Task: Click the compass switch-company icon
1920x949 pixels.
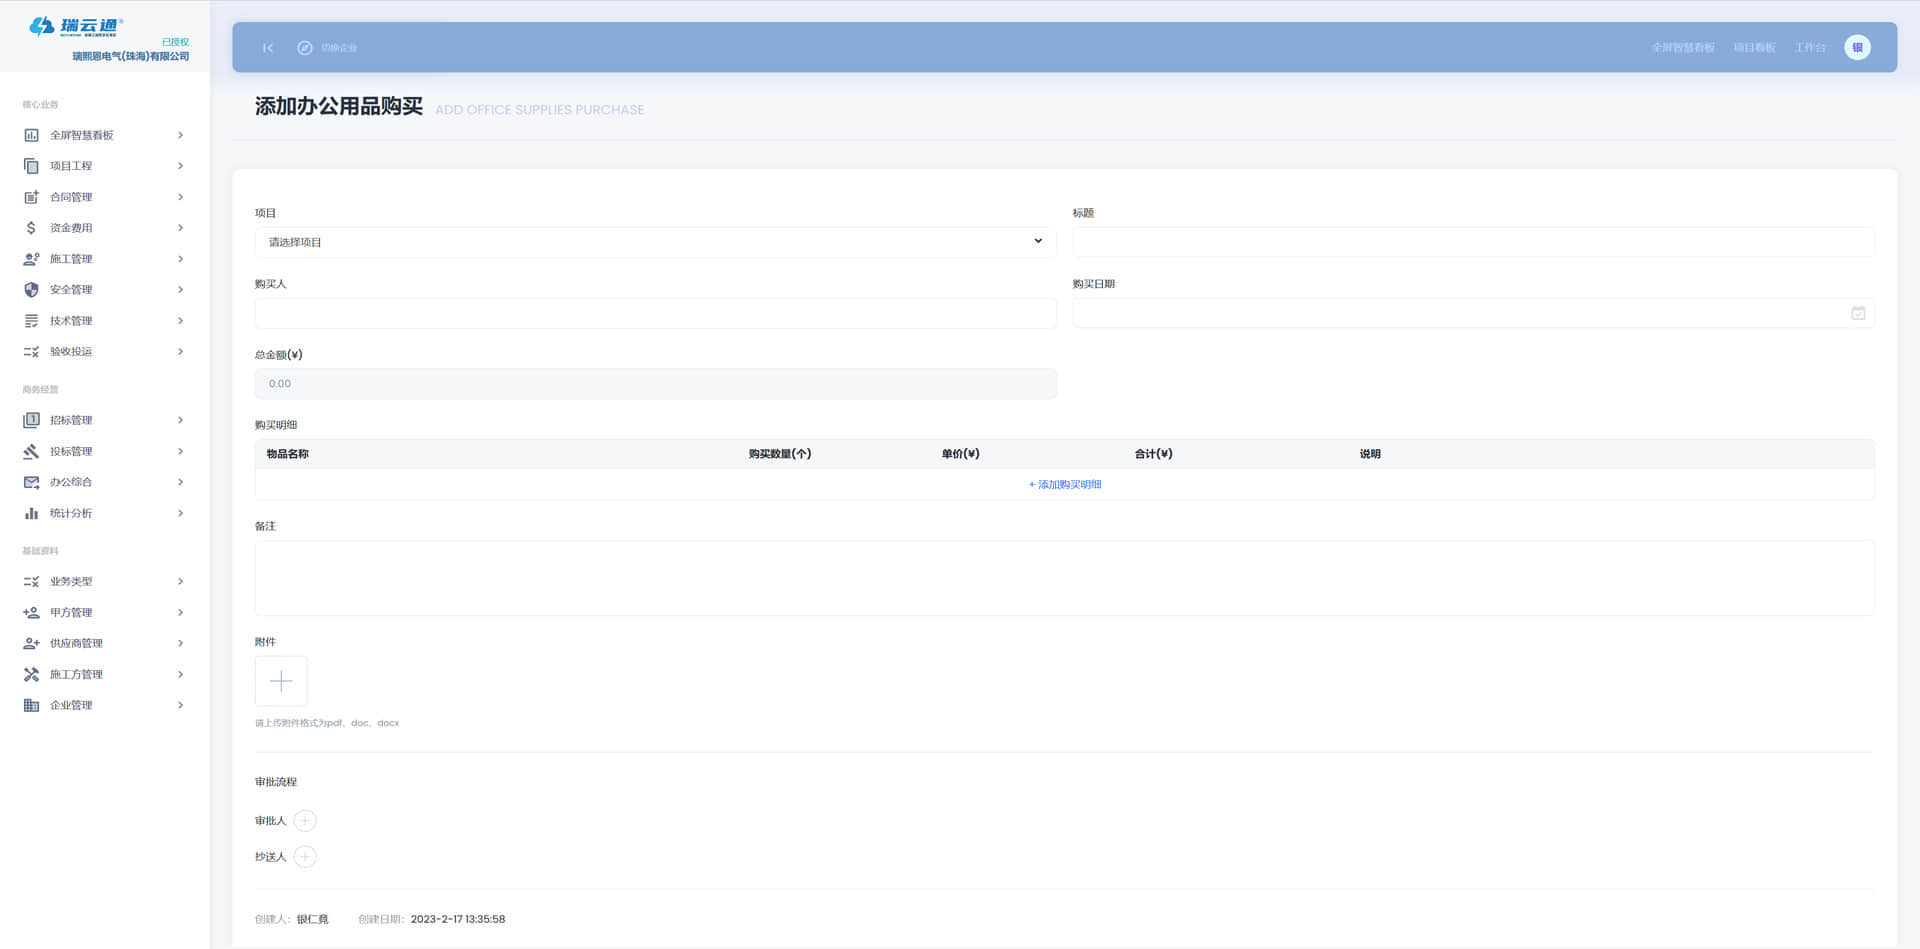Action: coord(305,48)
